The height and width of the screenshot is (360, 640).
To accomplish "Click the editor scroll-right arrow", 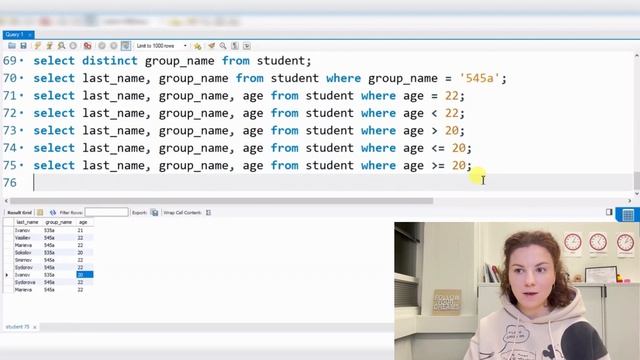I will [x=629, y=201].
